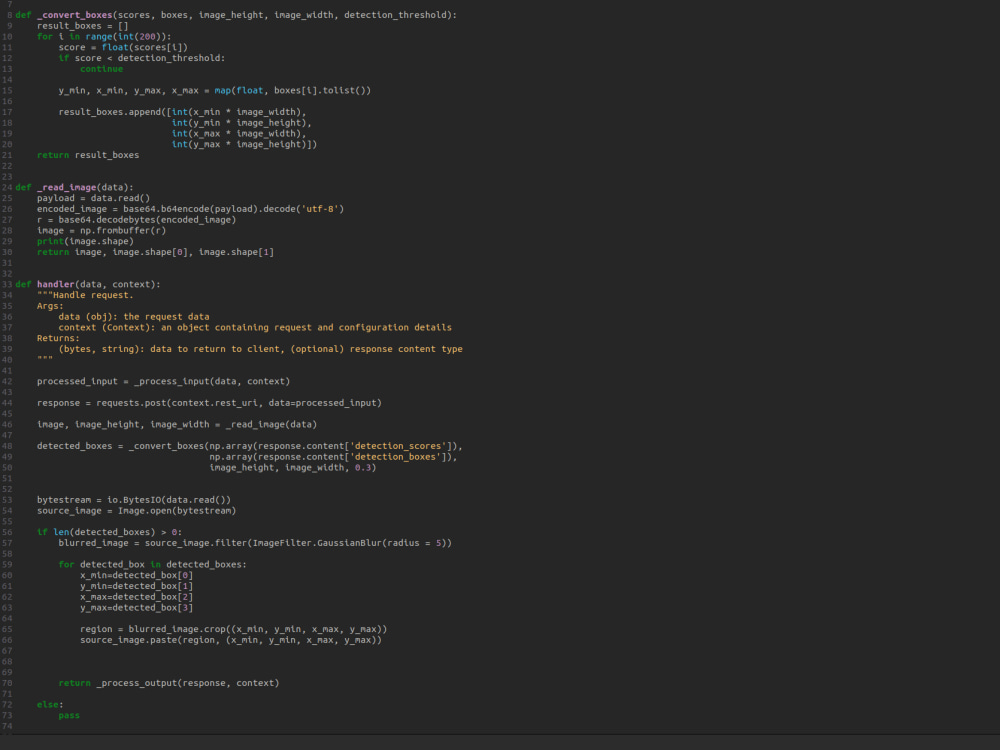Click the source_image.paste line
1000x750 pixels.
click(231, 640)
